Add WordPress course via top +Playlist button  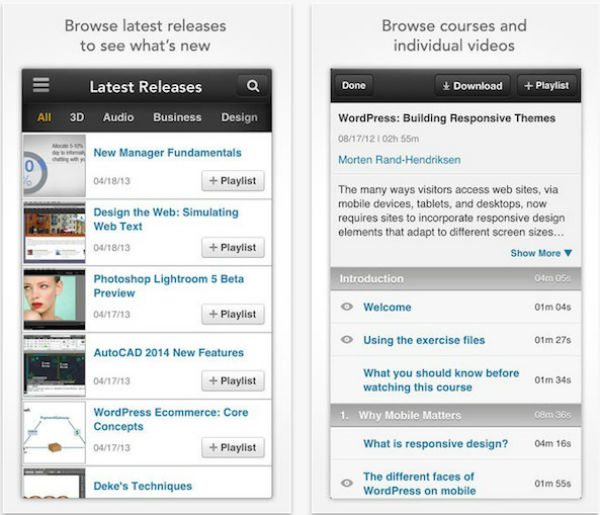click(x=546, y=86)
